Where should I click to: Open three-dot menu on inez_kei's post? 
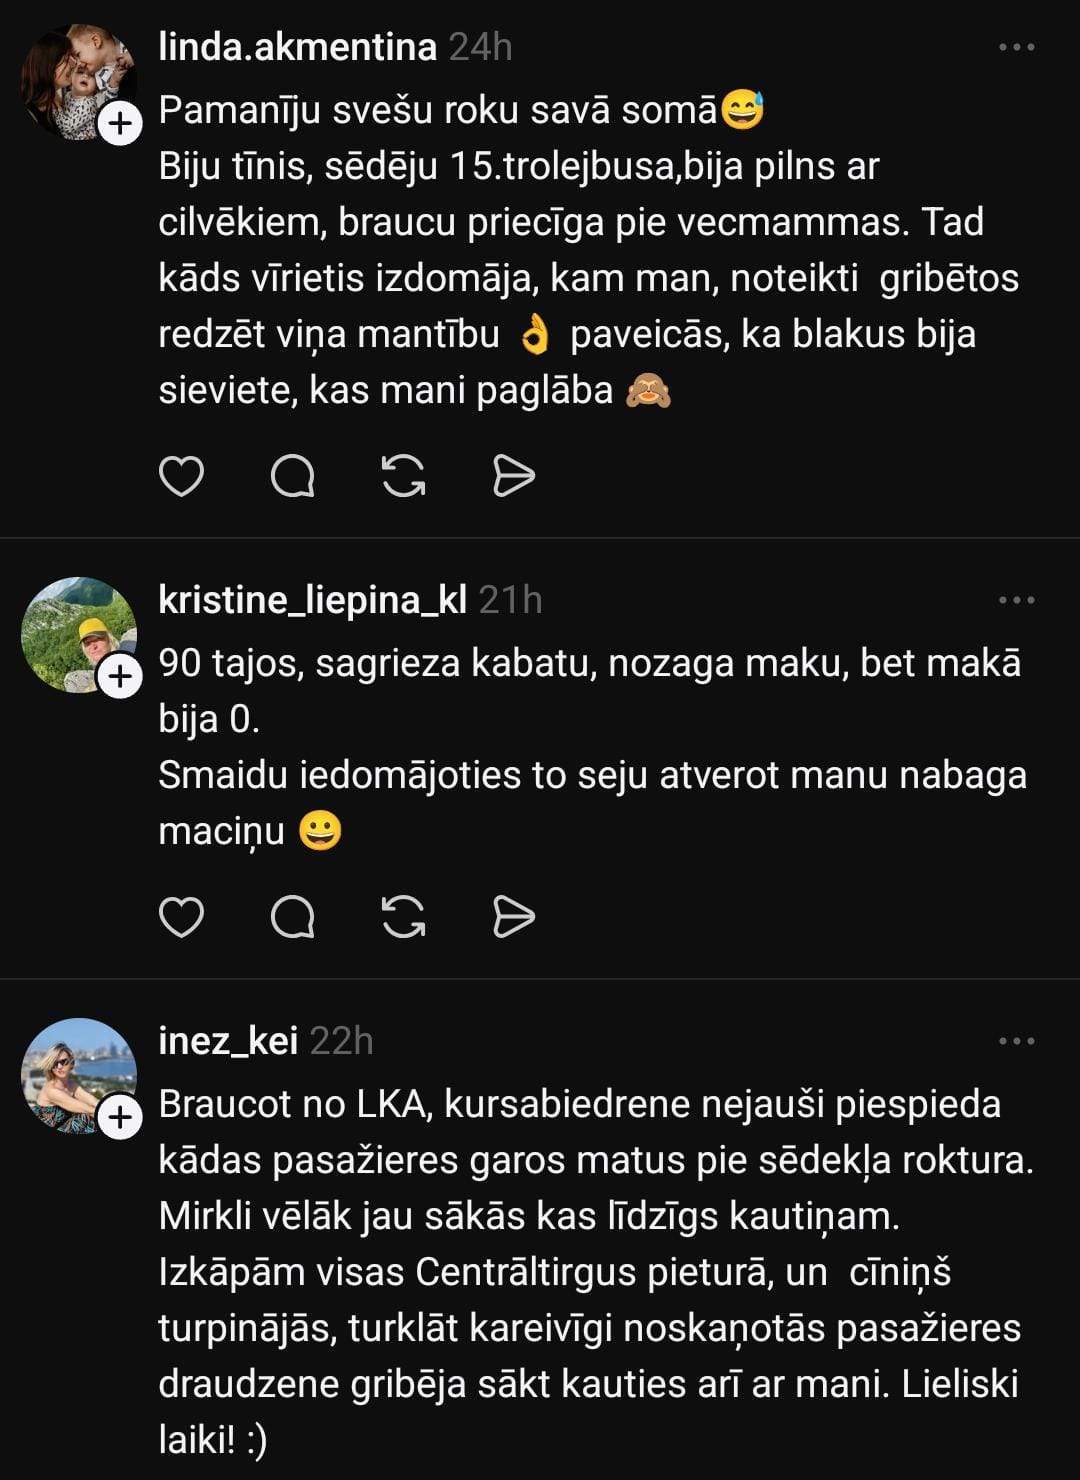coord(1016,1041)
